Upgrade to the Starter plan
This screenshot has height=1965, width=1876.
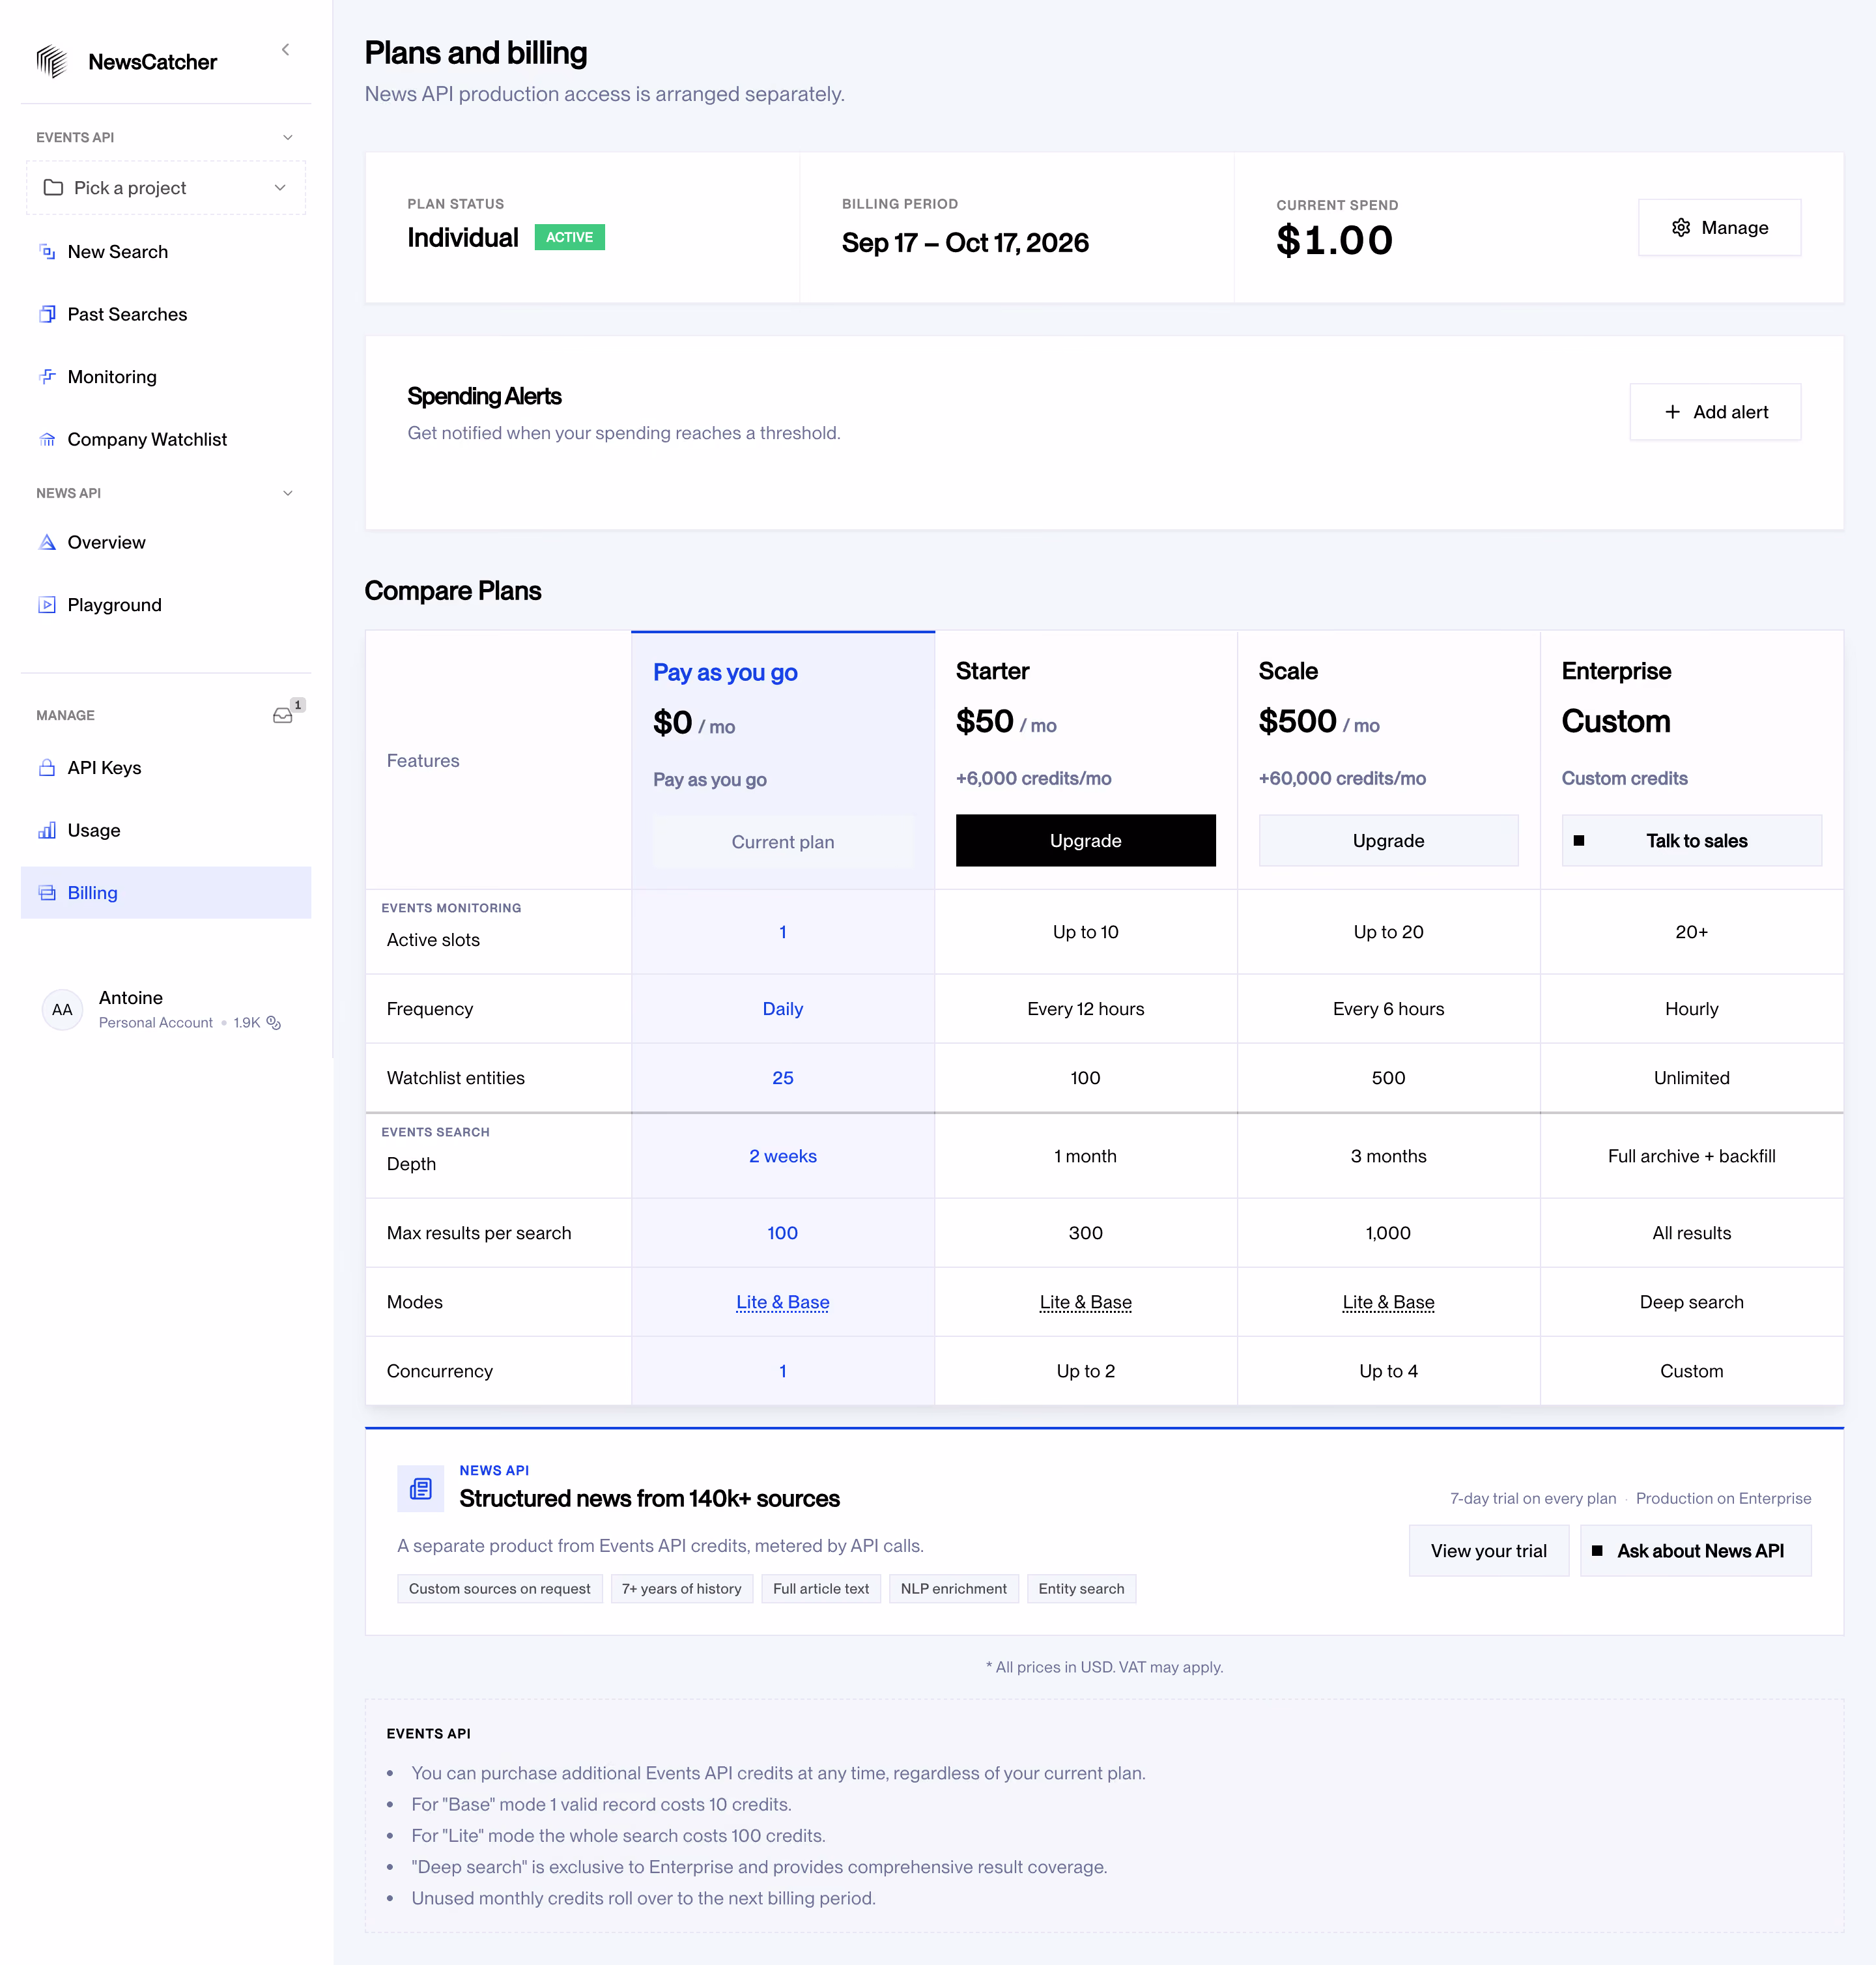coord(1085,841)
